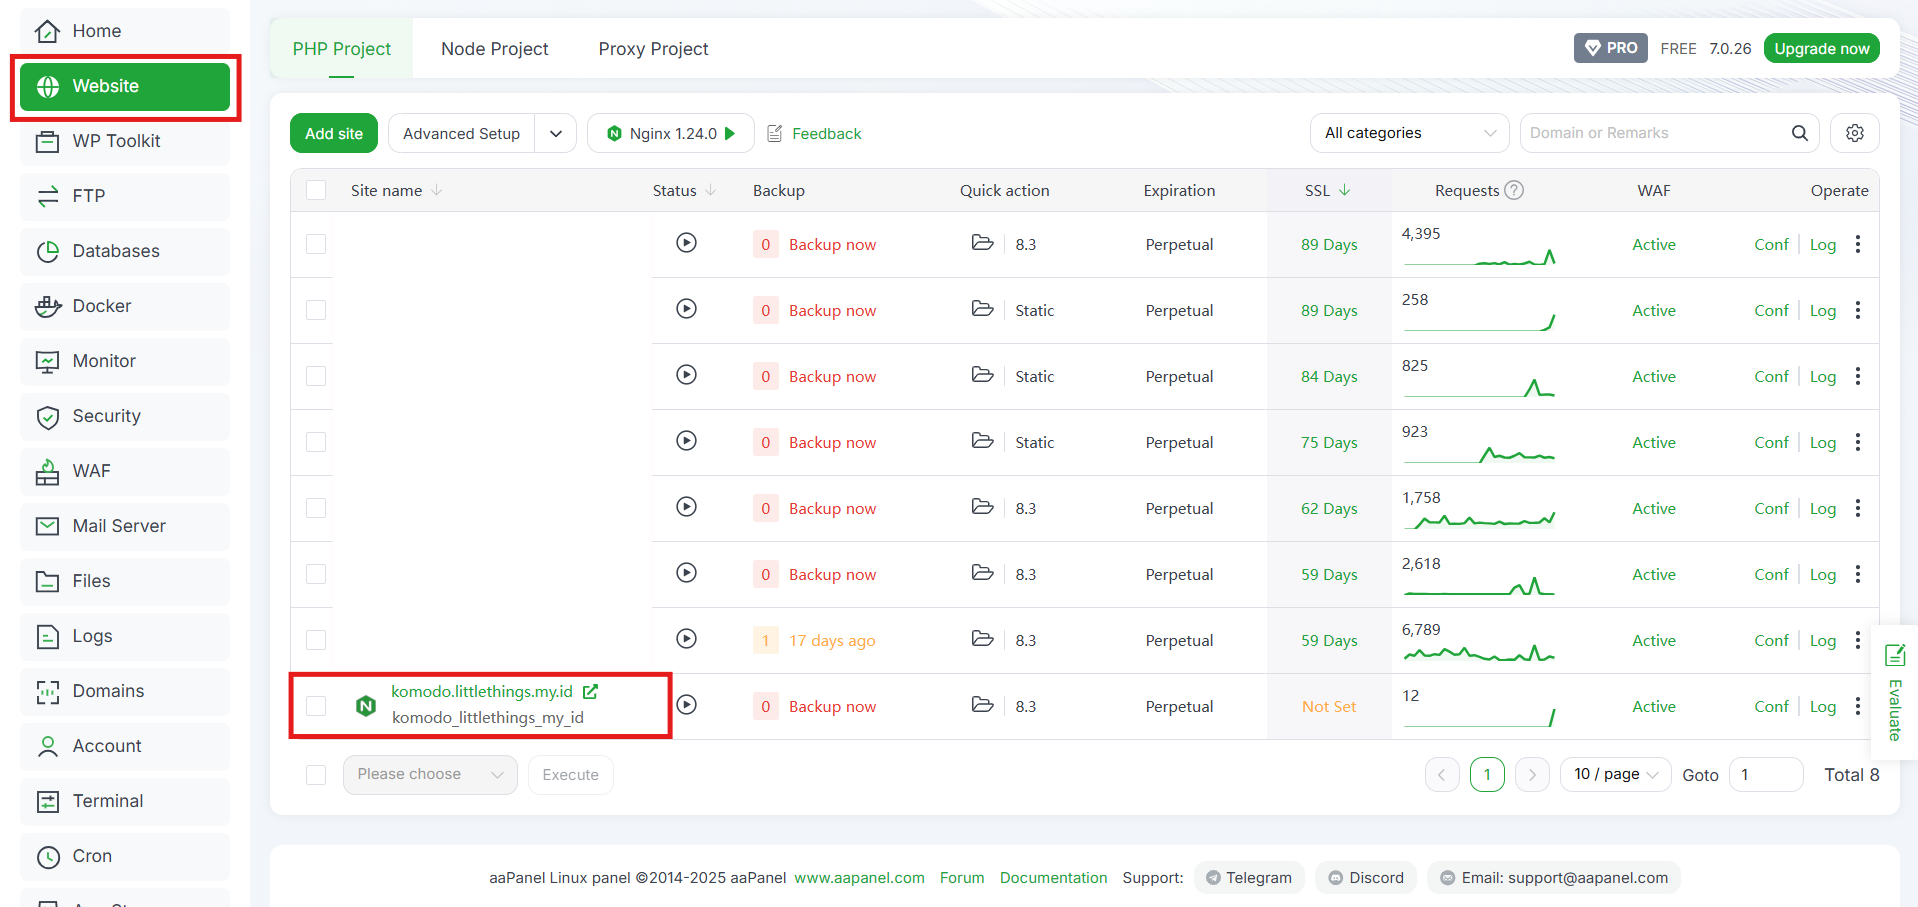Check the box for 825 requests row
The image size is (1918, 907).
(316, 376)
